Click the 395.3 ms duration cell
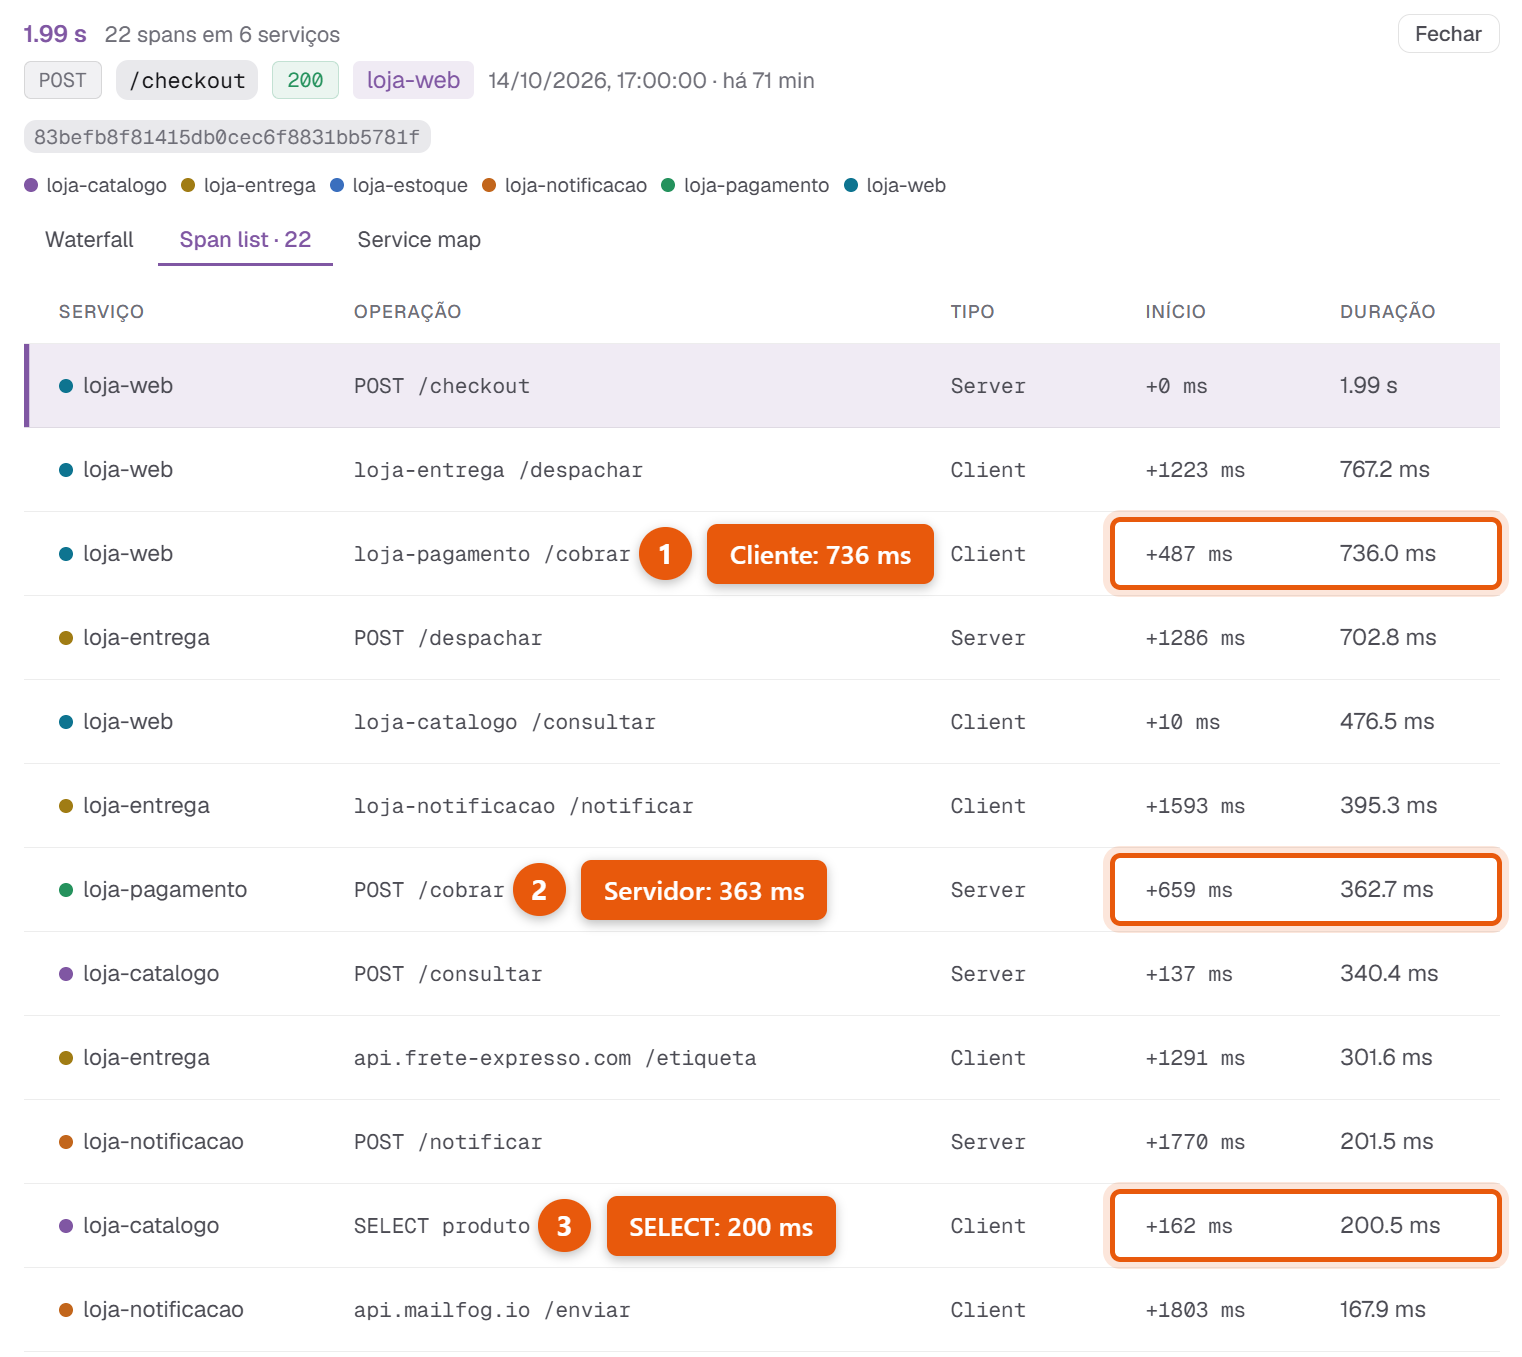 coord(1388,806)
